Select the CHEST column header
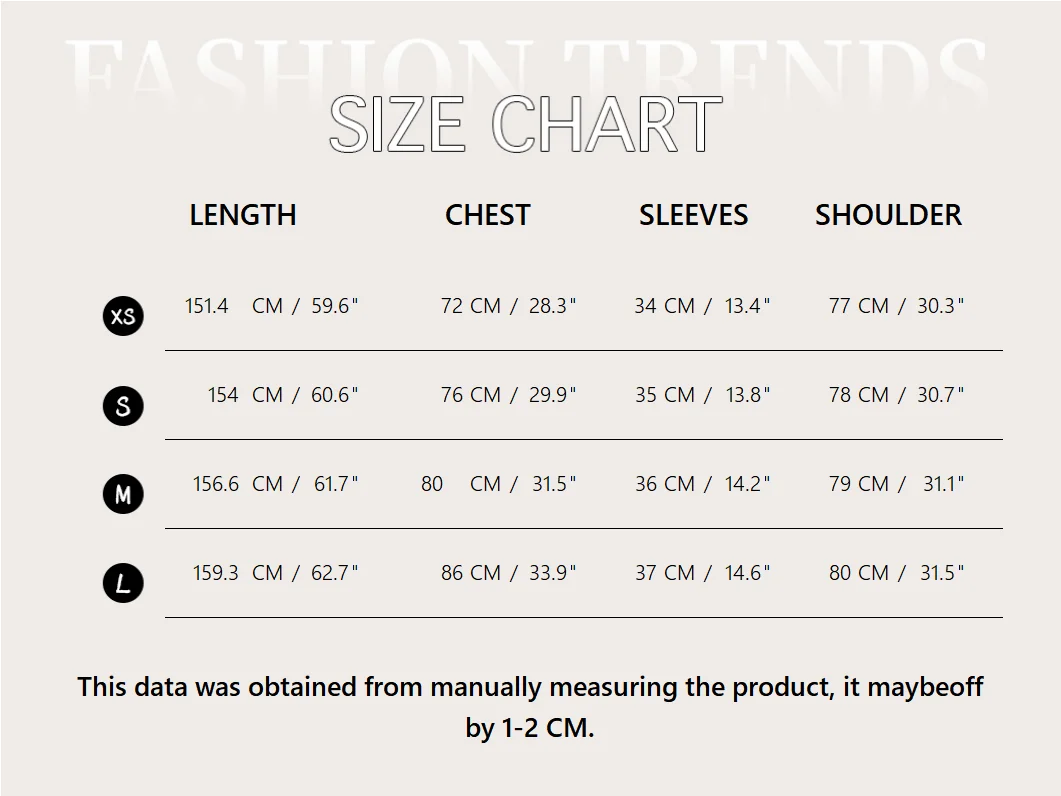 488,215
